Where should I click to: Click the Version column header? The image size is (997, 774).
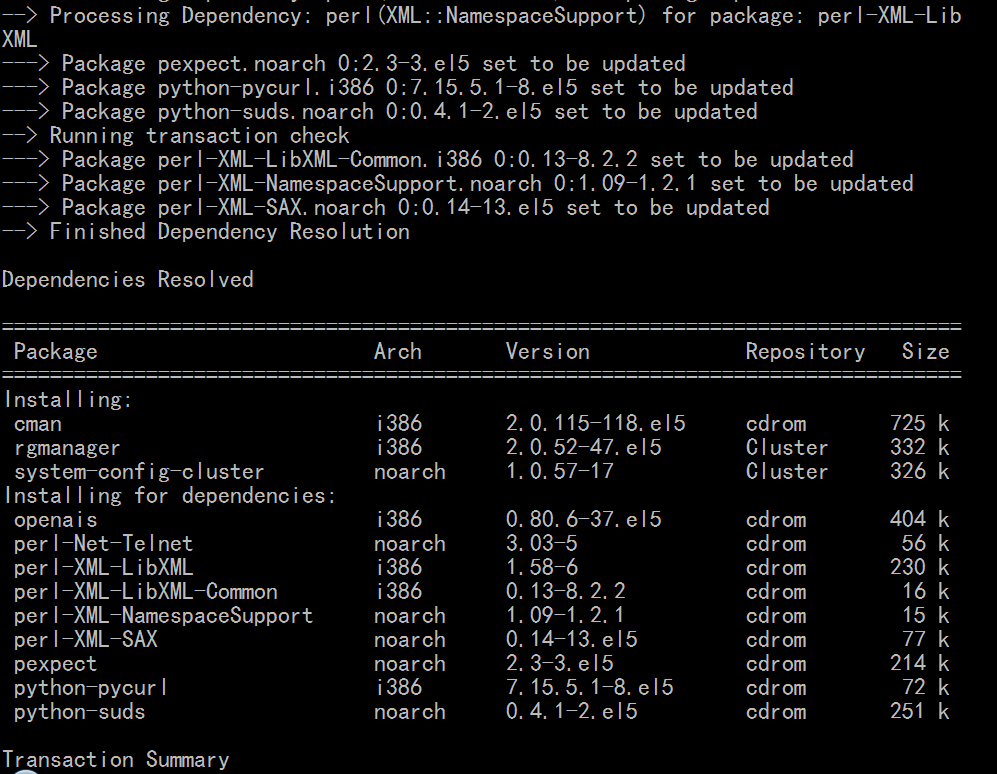point(547,351)
